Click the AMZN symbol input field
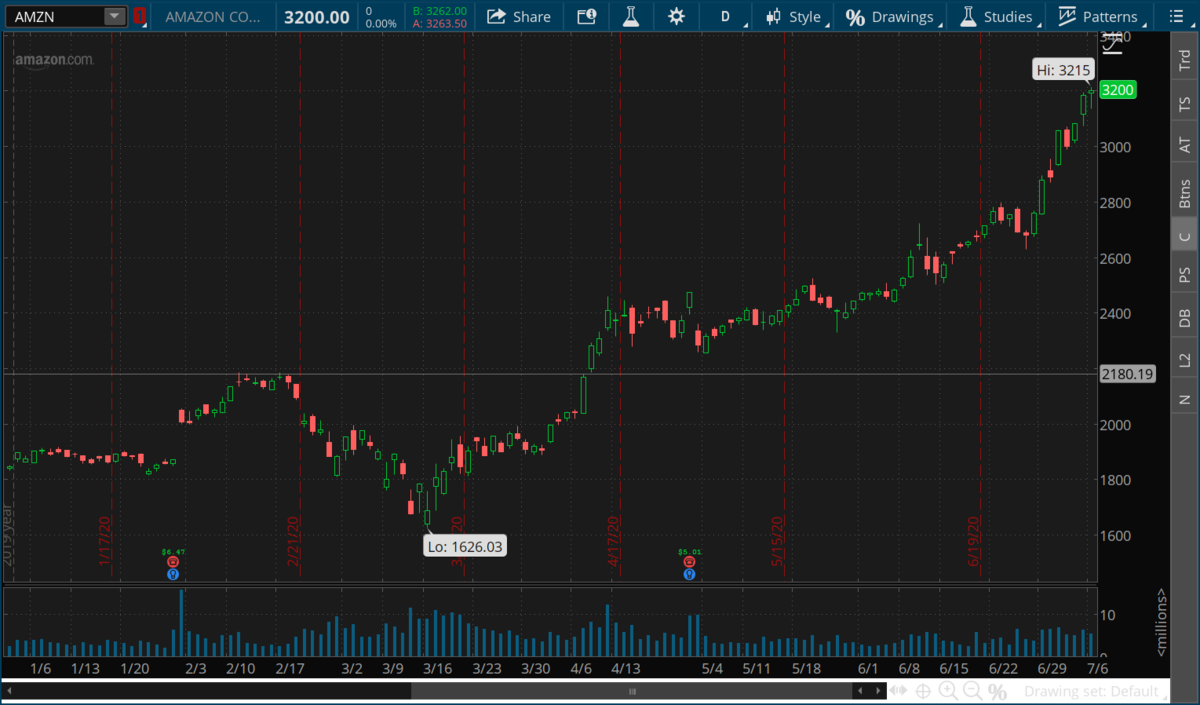The height and width of the screenshot is (705, 1200). [x=54, y=16]
